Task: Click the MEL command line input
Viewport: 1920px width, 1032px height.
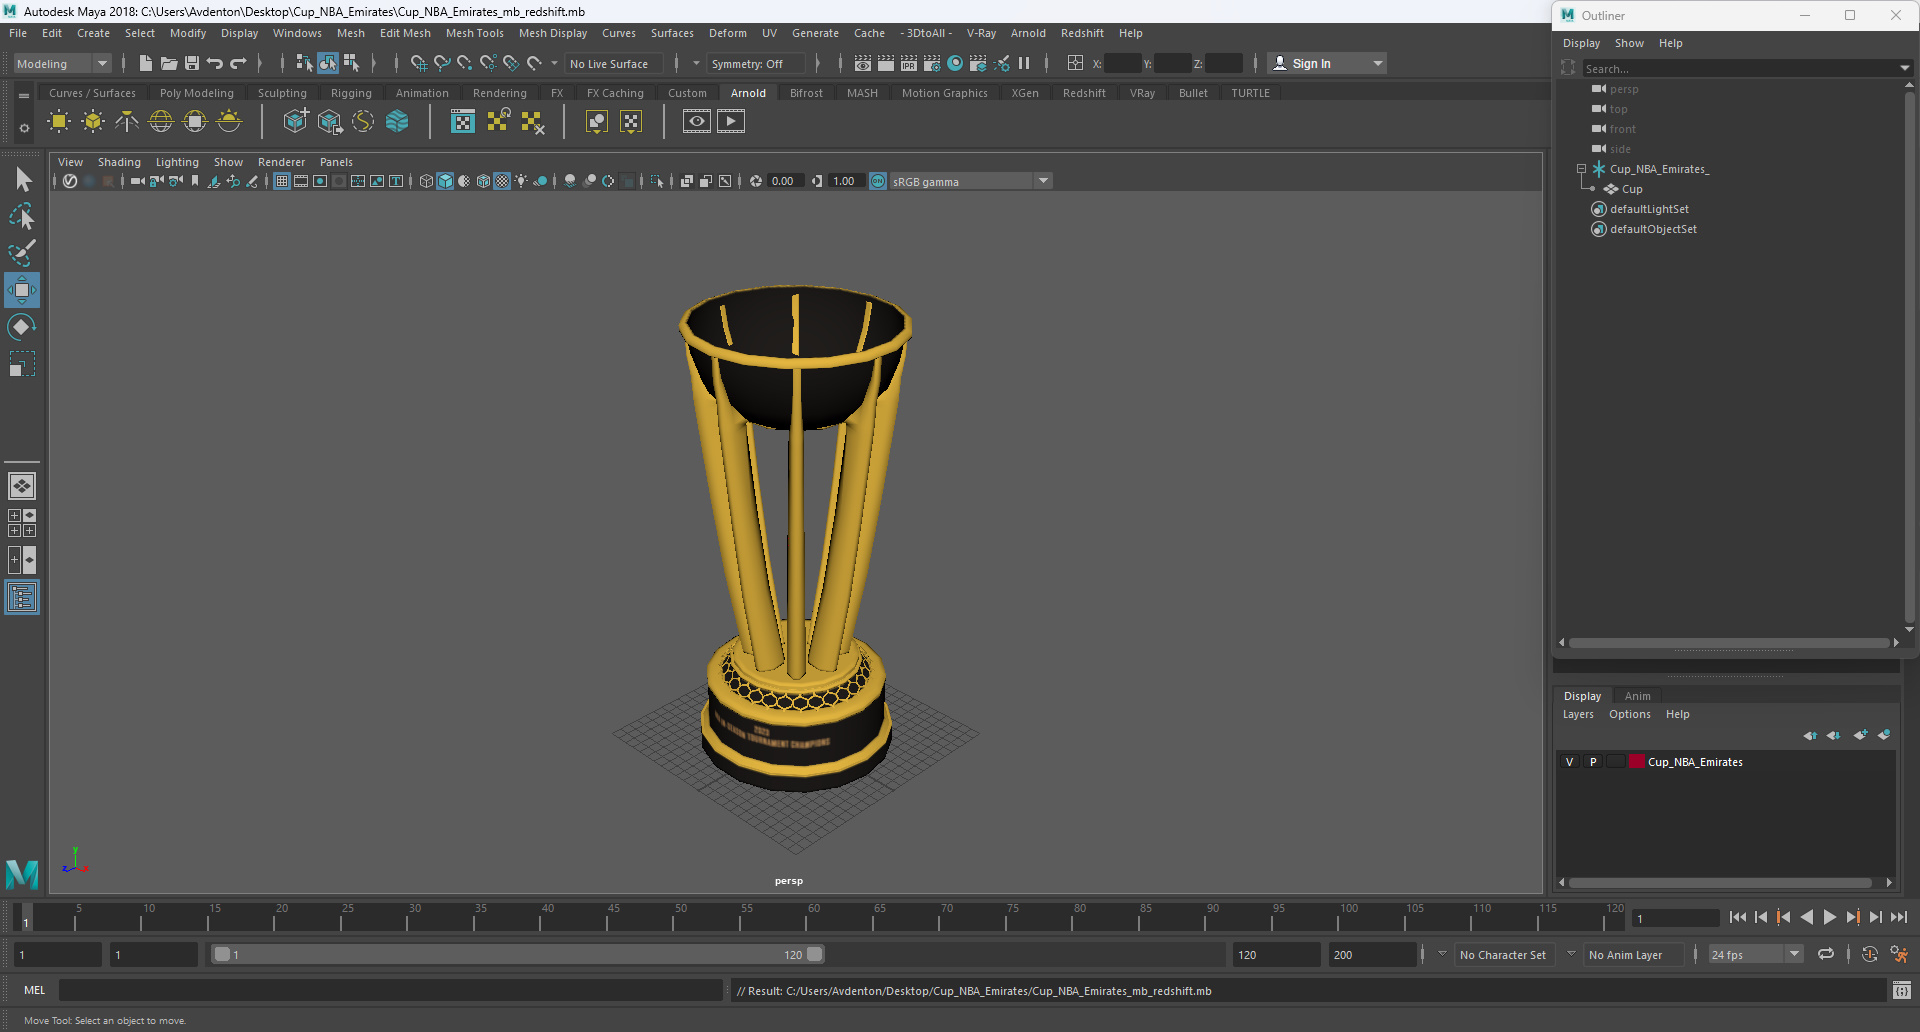Action: tap(390, 991)
